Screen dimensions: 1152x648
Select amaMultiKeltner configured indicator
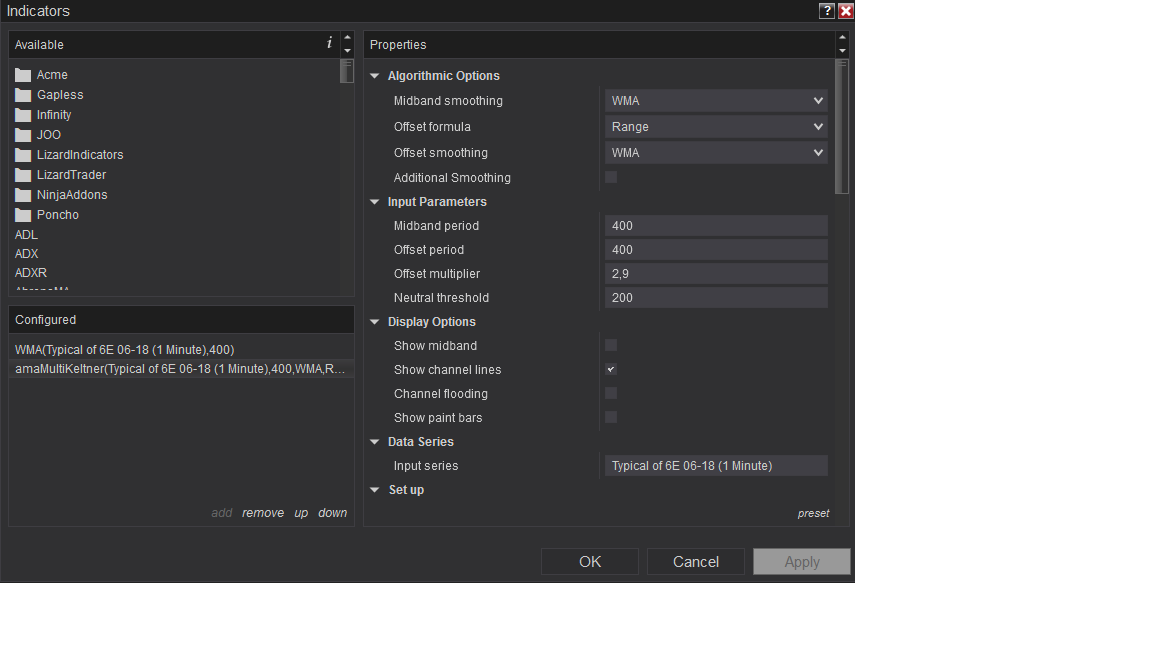[x=181, y=369]
